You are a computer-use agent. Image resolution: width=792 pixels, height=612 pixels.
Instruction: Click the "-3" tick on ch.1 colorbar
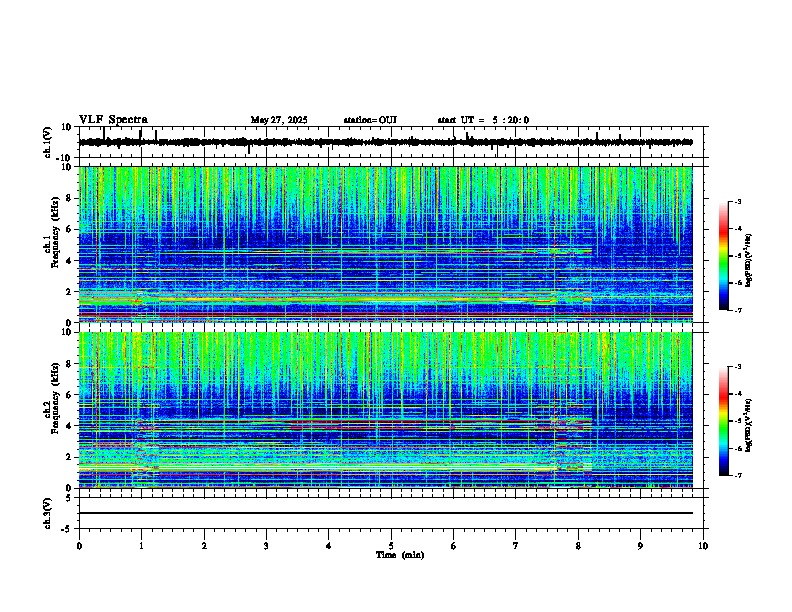[x=737, y=202]
